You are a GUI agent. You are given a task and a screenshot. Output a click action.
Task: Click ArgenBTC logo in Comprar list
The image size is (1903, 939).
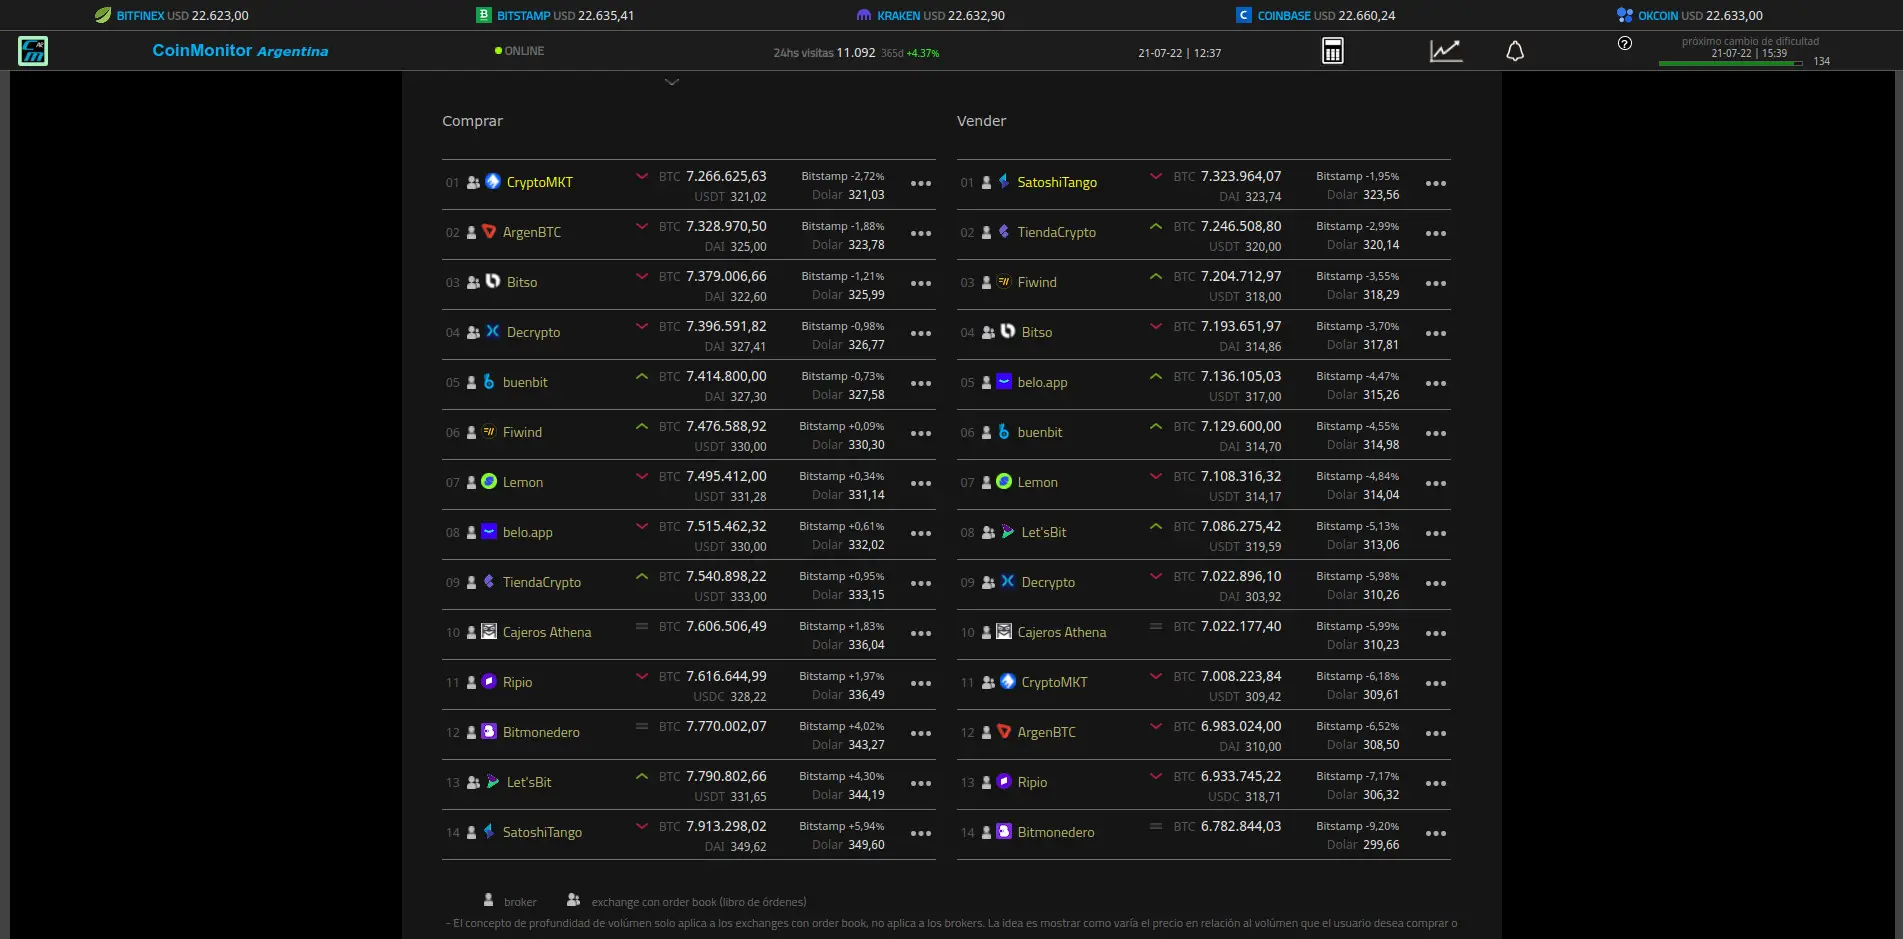pos(489,231)
